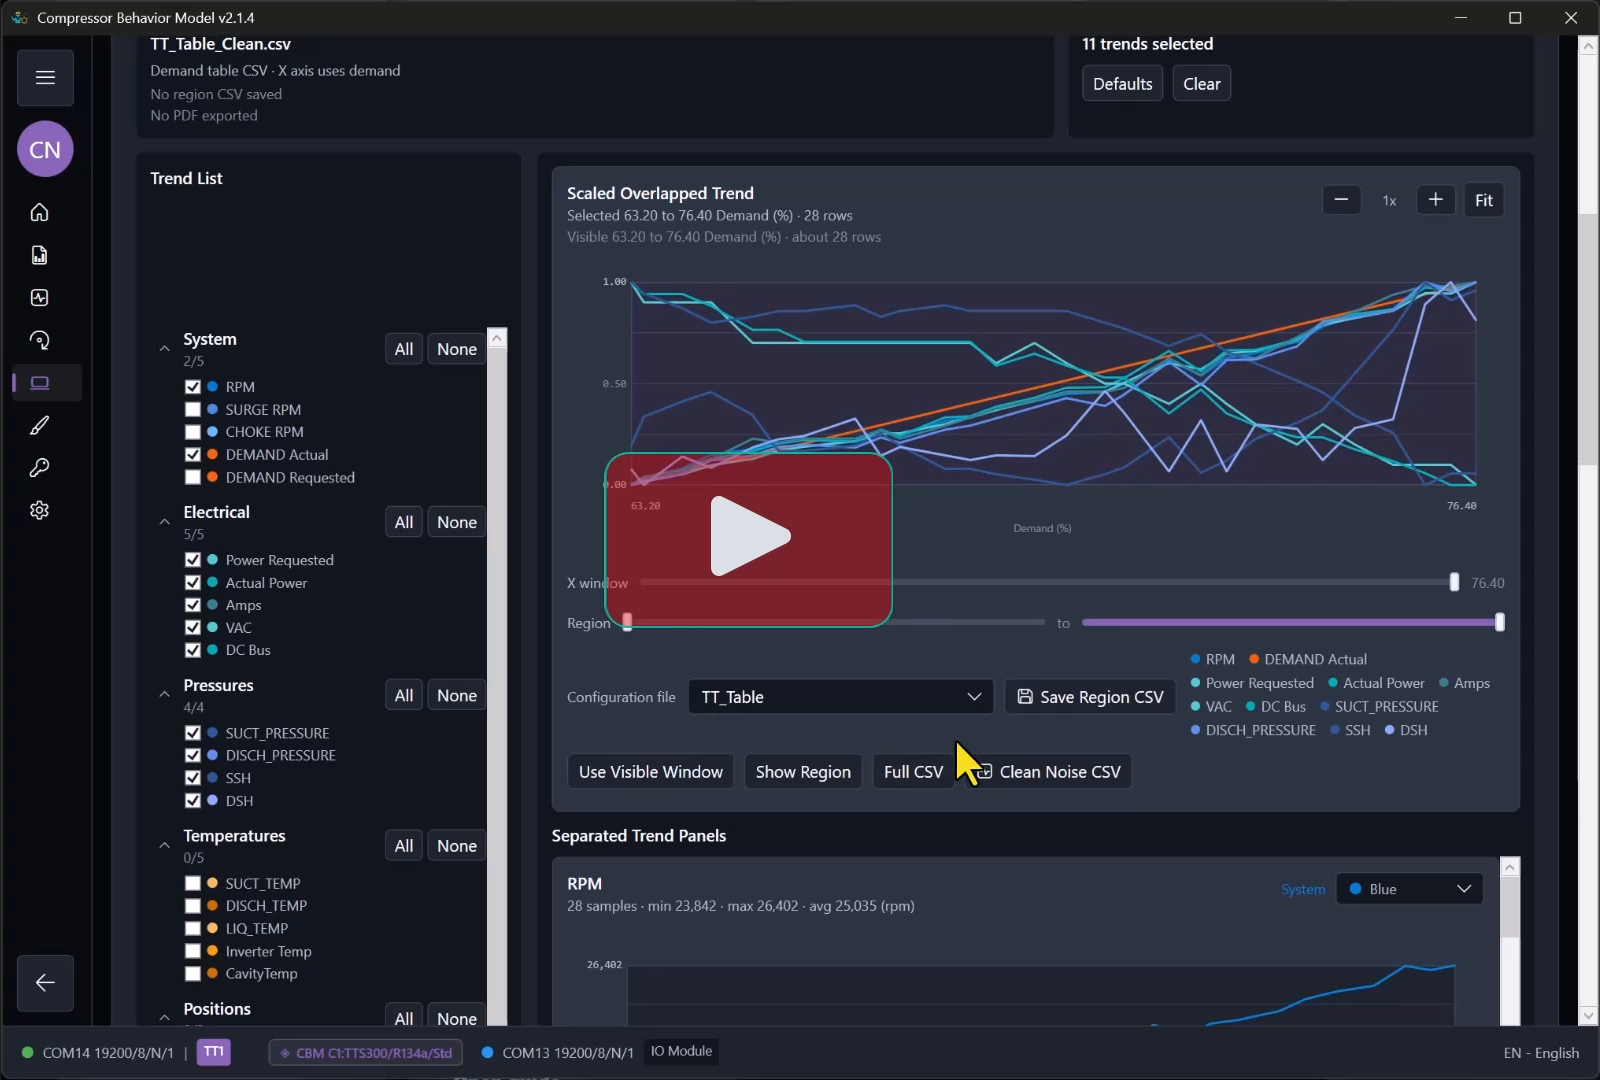The image size is (1600, 1080).
Task: Uncheck Power Requested trend
Action: pyautogui.click(x=193, y=560)
